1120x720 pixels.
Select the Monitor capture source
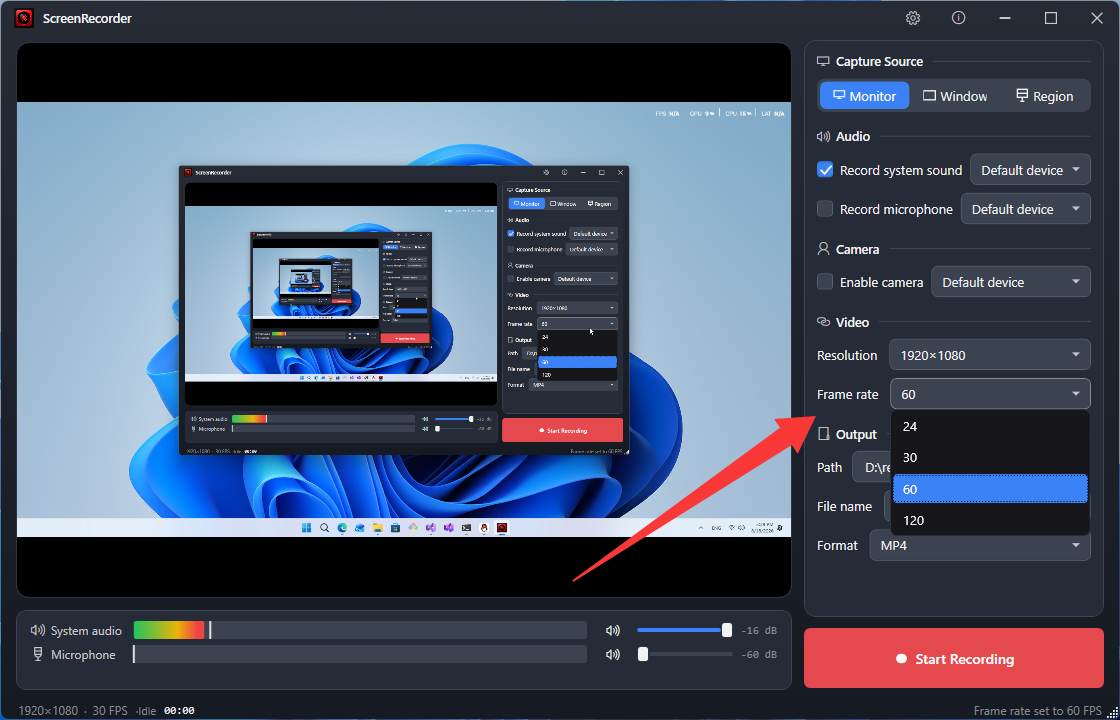pyautogui.click(x=864, y=96)
